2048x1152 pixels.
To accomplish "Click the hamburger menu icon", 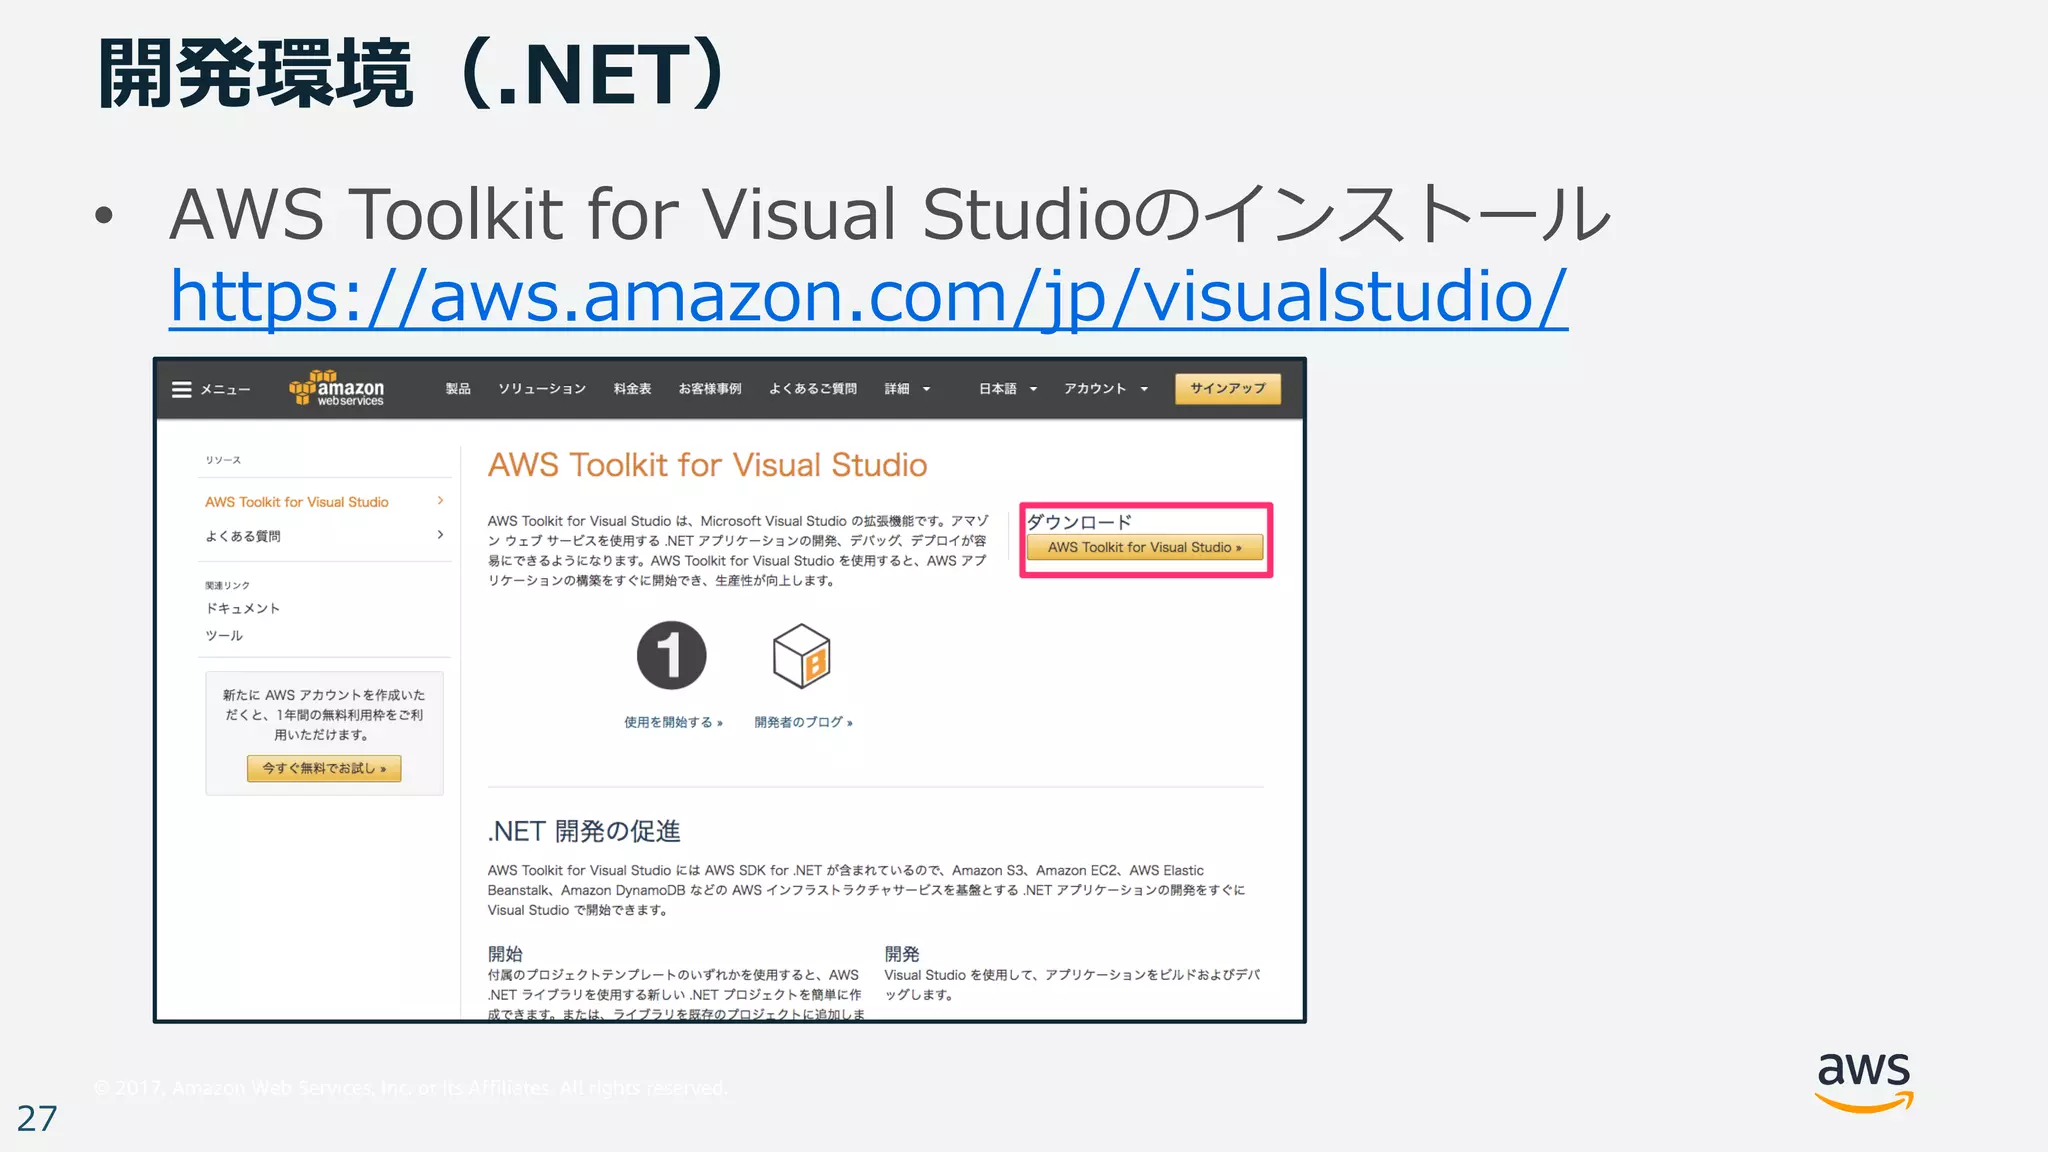I will [181, 389].
